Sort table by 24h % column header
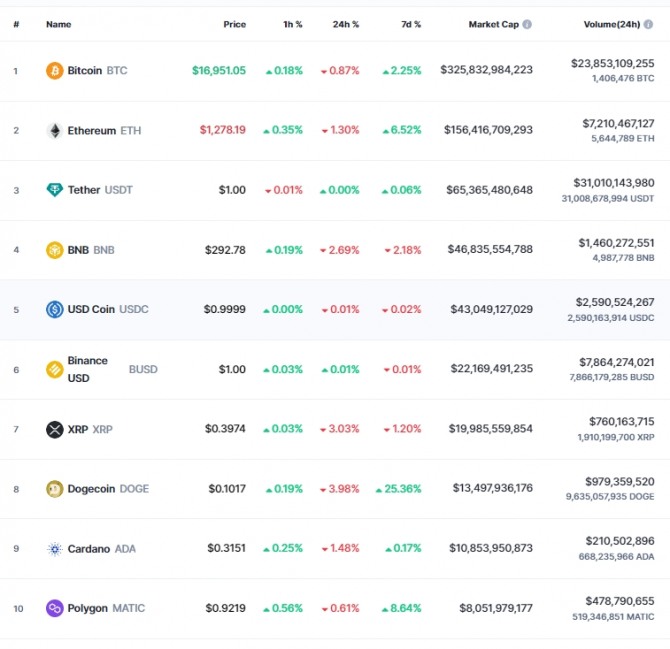Viewport: 670px width, 649px height. pyautogui.click(x=346, y=24)
